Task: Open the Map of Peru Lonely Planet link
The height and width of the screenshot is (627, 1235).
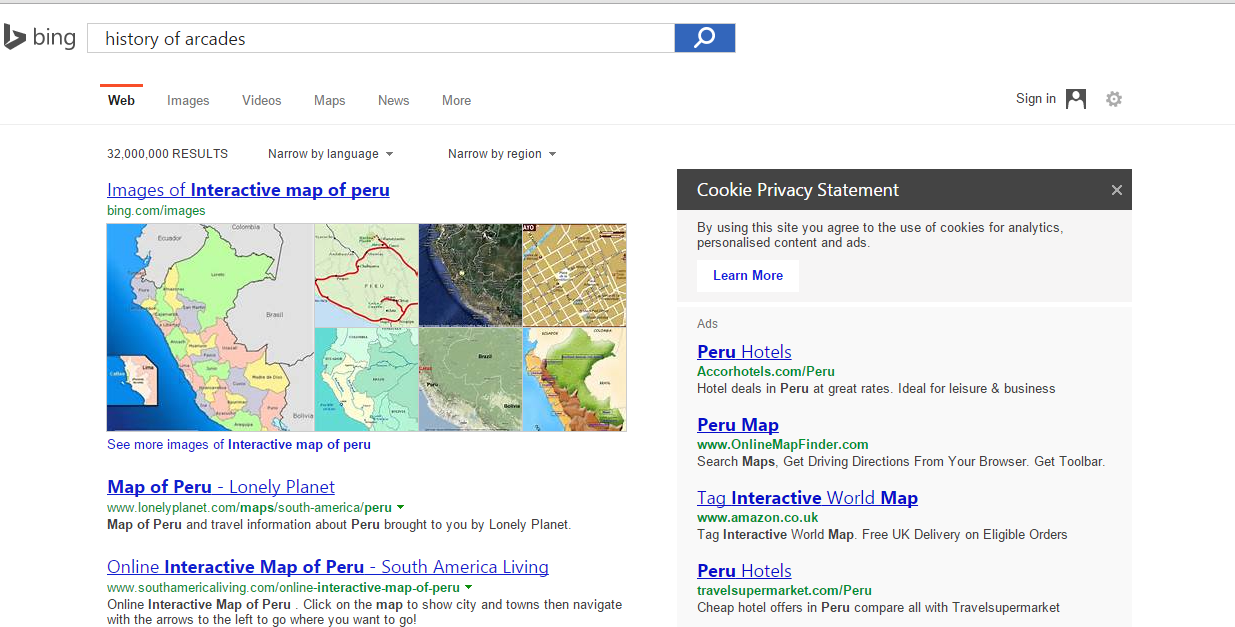Action: point(221,487)
